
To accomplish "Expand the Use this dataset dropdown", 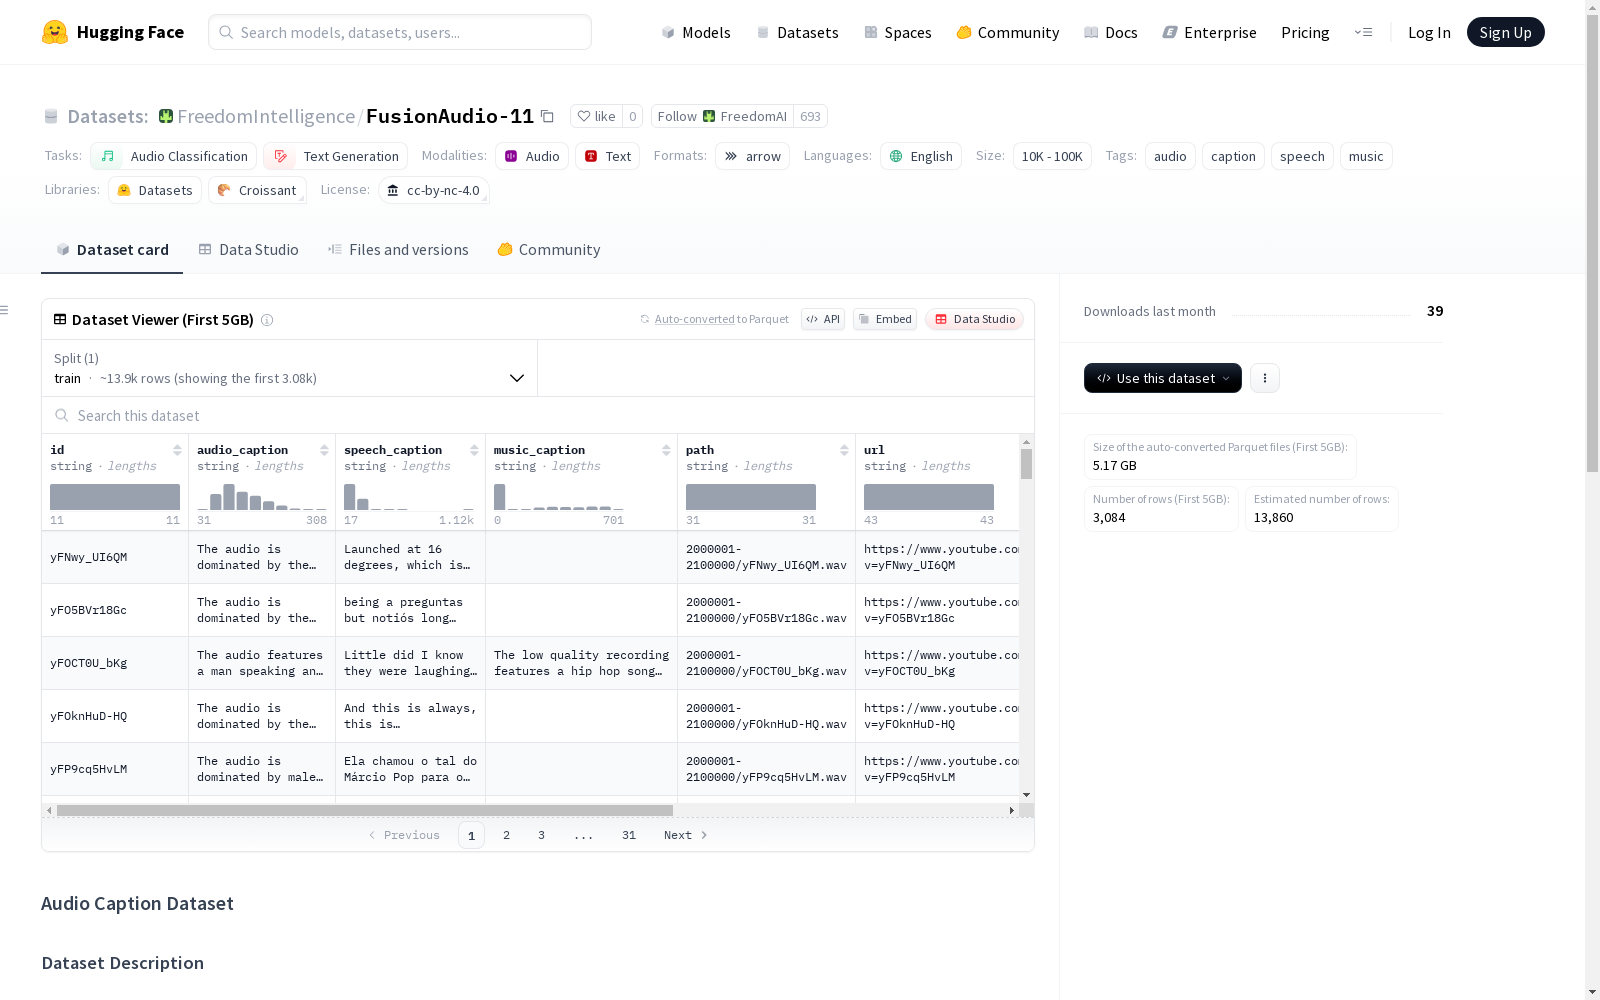I will pyautogui.click(x=1163, y=378).
